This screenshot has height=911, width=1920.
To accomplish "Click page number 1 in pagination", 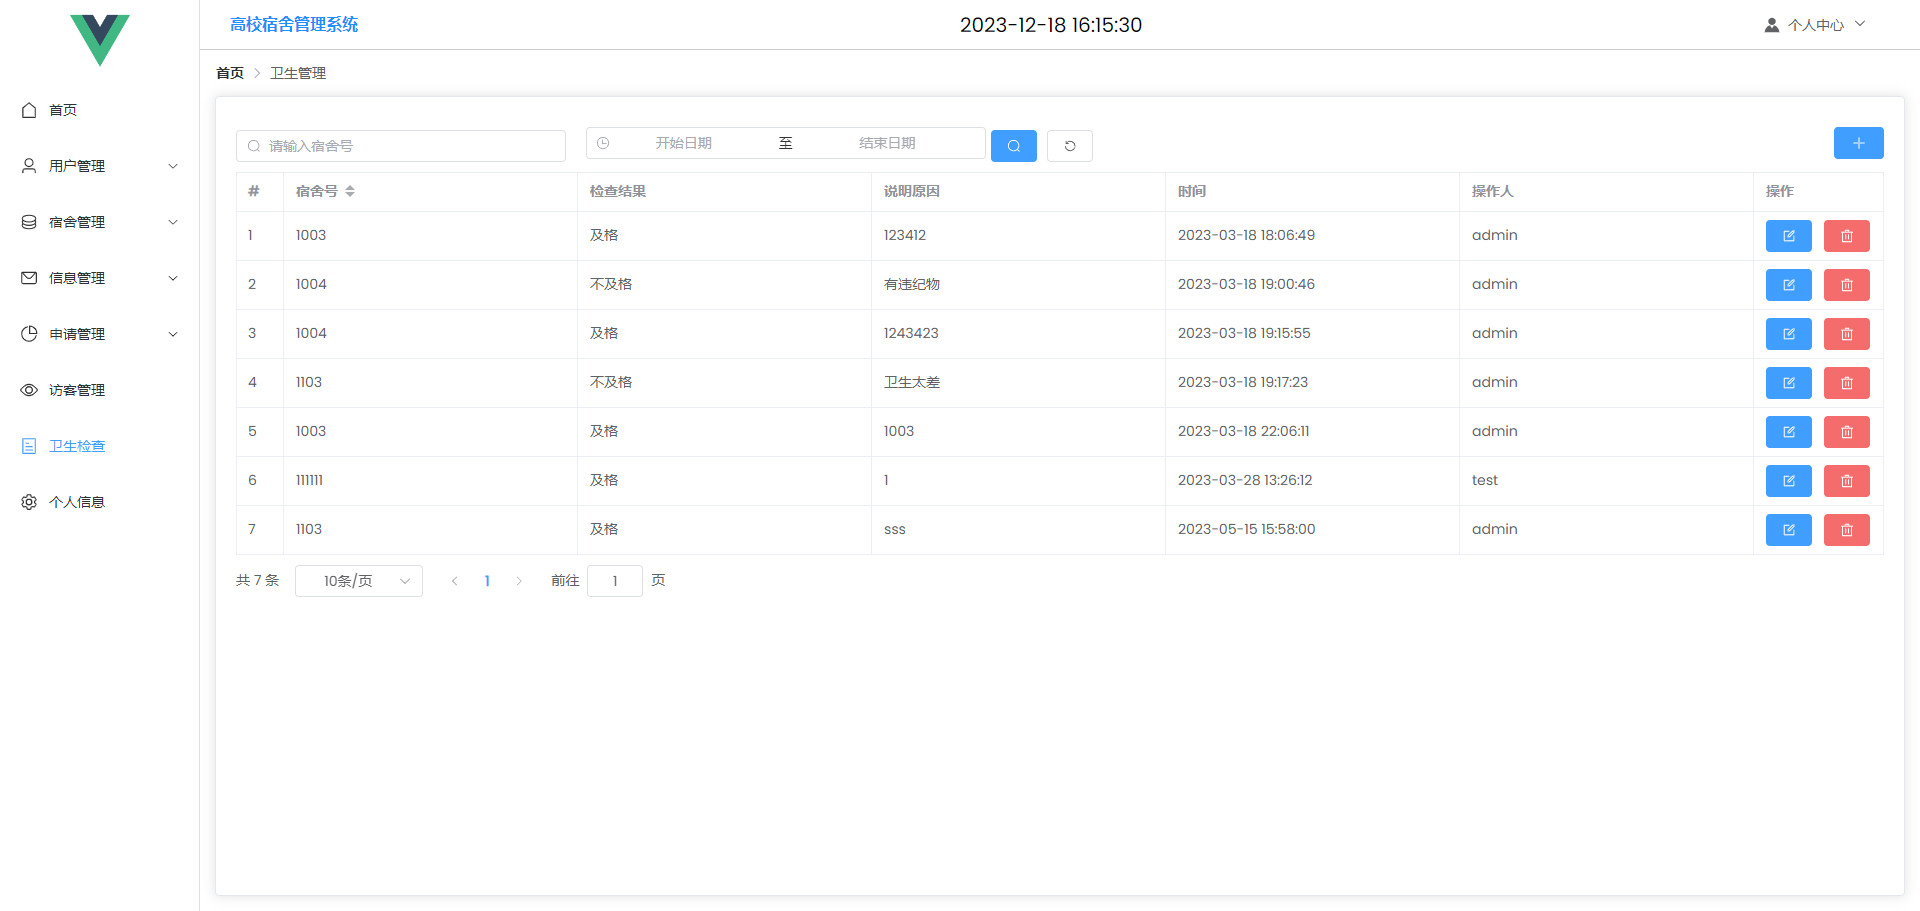I will [x=487, y=581].
